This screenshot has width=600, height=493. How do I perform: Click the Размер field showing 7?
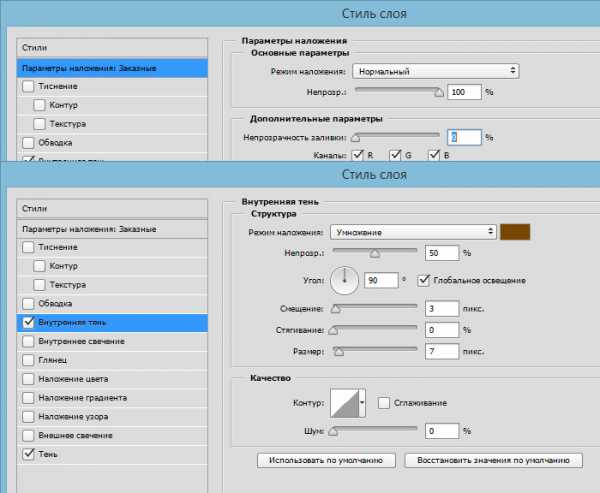442,351
